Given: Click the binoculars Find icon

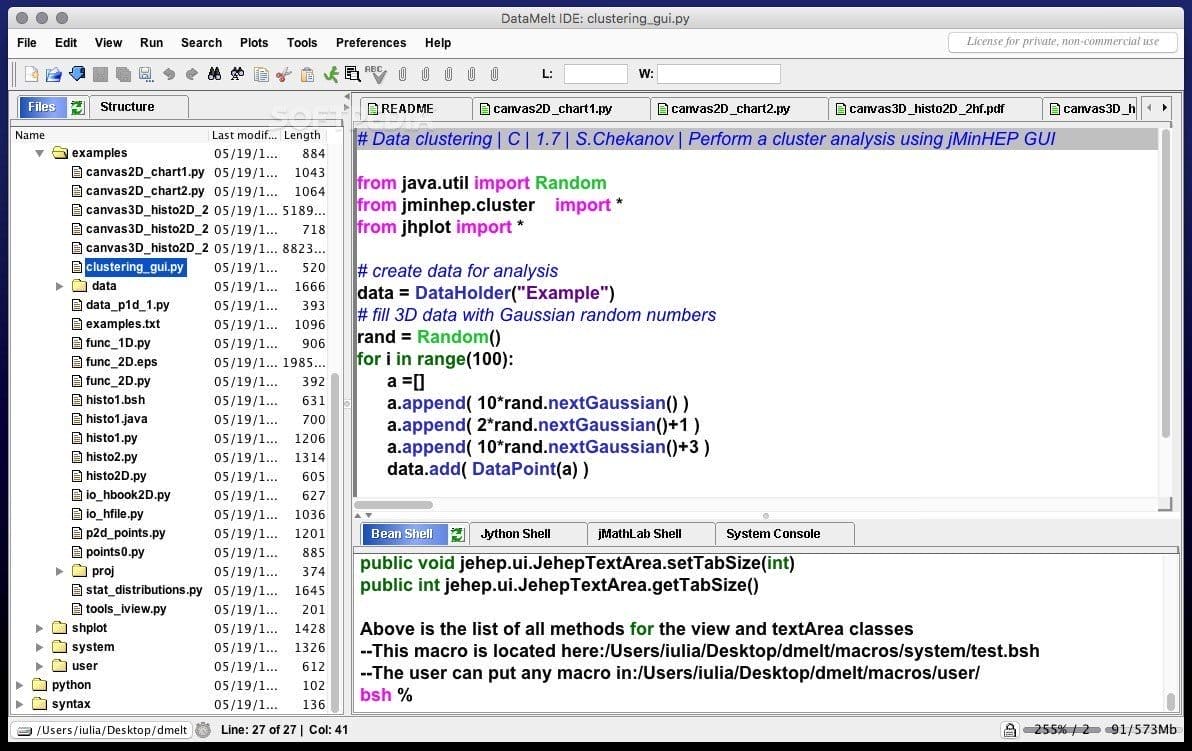Looking at the screenshot, I should (214, 74).
